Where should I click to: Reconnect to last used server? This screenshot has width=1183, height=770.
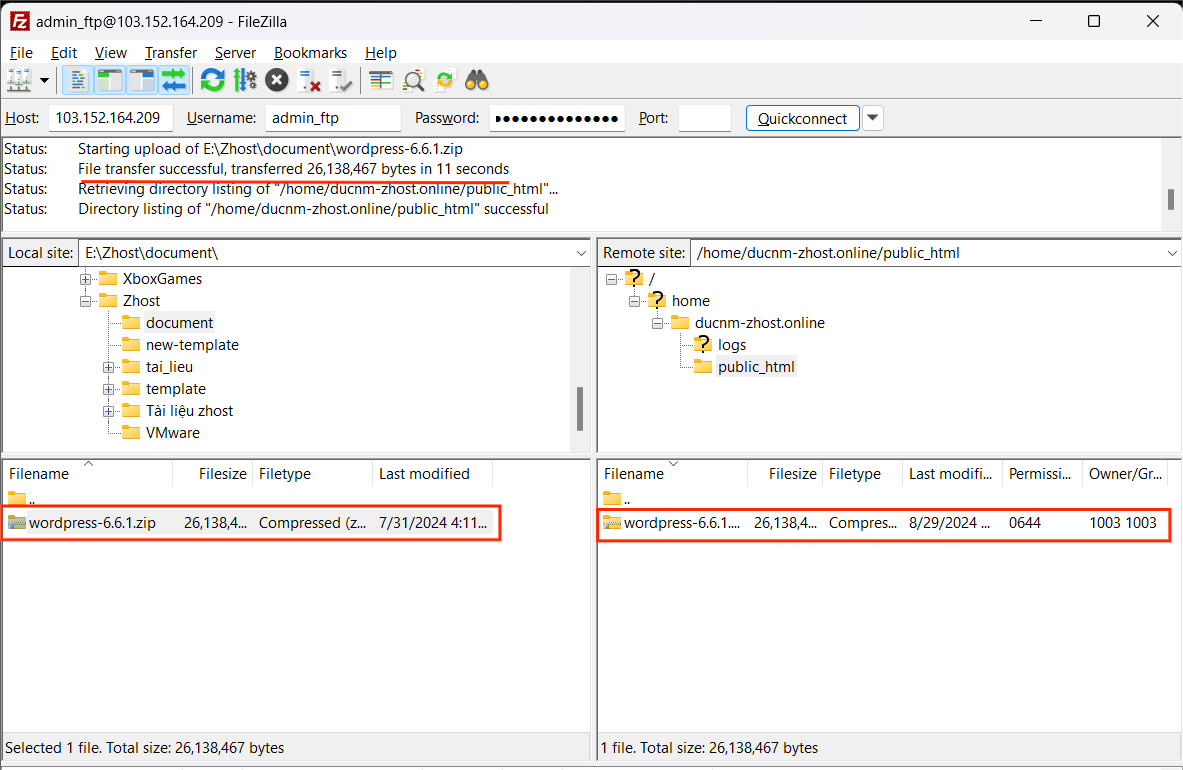coord(342,80)
